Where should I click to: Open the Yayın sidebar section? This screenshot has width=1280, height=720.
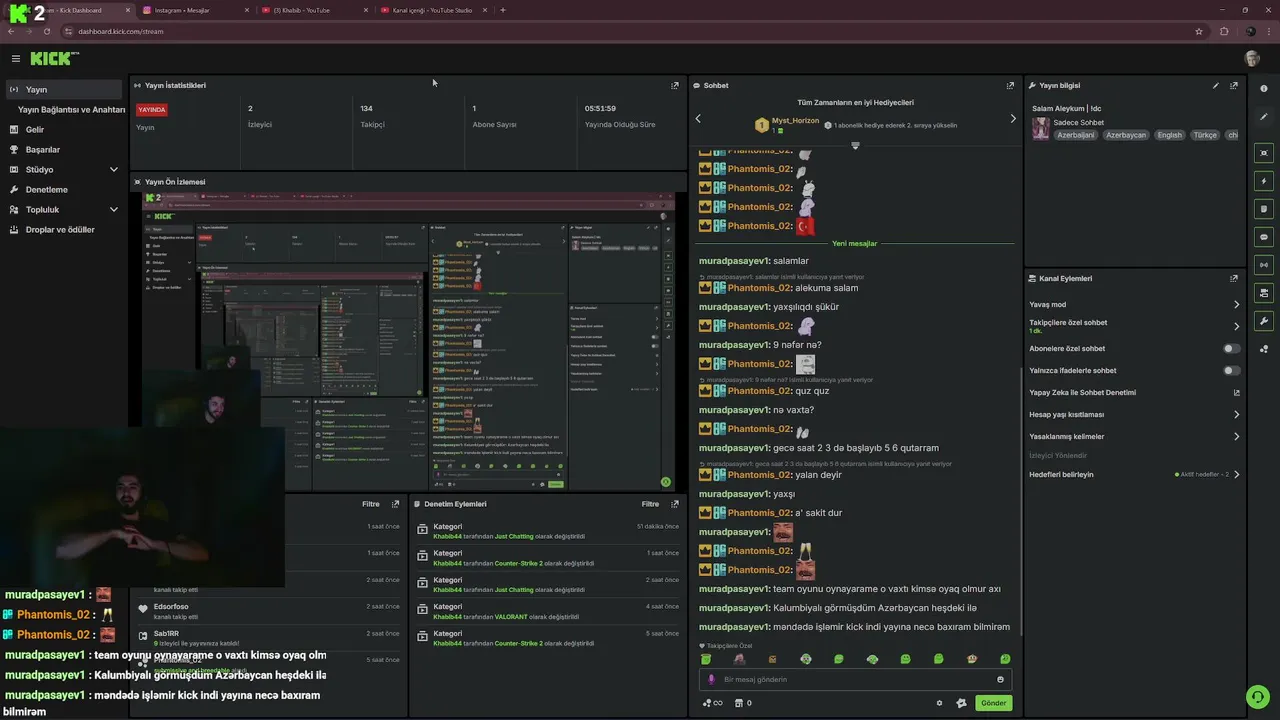click(64, 89)
